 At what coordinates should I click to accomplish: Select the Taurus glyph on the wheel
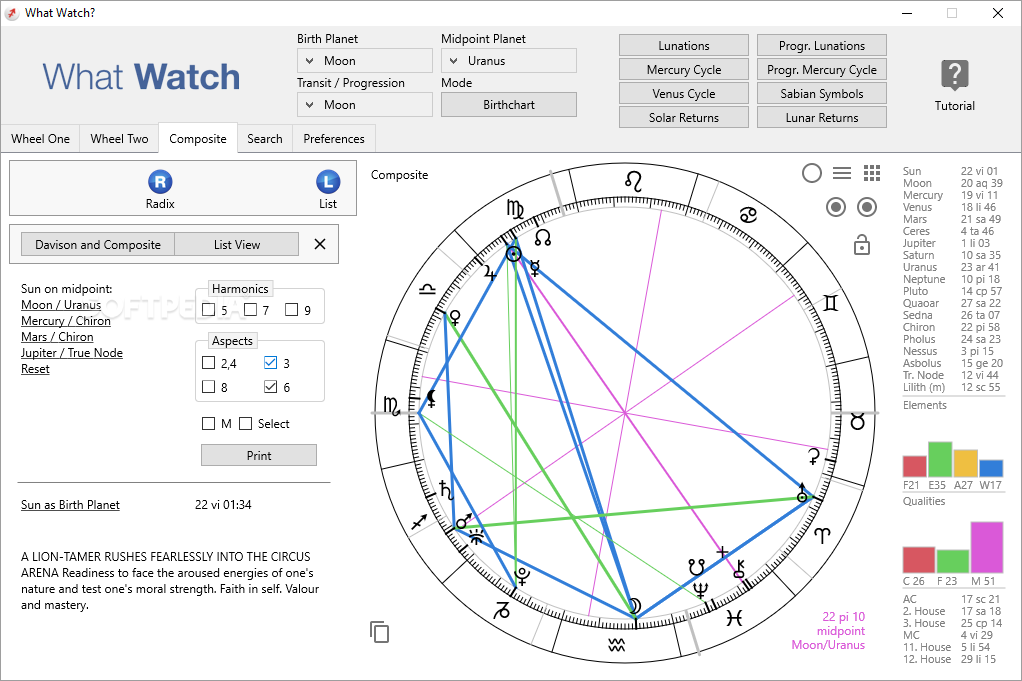coord(858,422)
